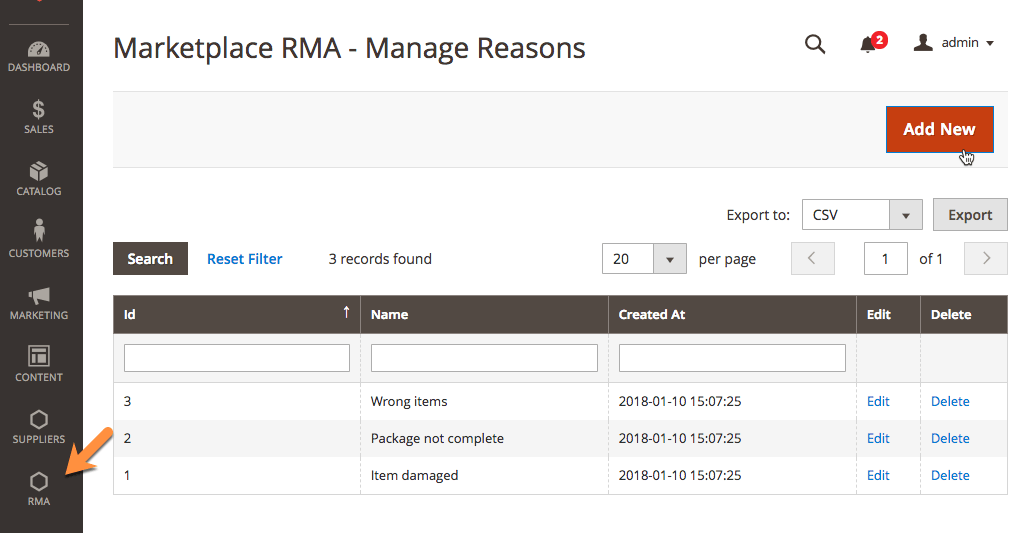Open the Suppliers hexagon icon
This screenshot has width=1026, height=533.
39,426
